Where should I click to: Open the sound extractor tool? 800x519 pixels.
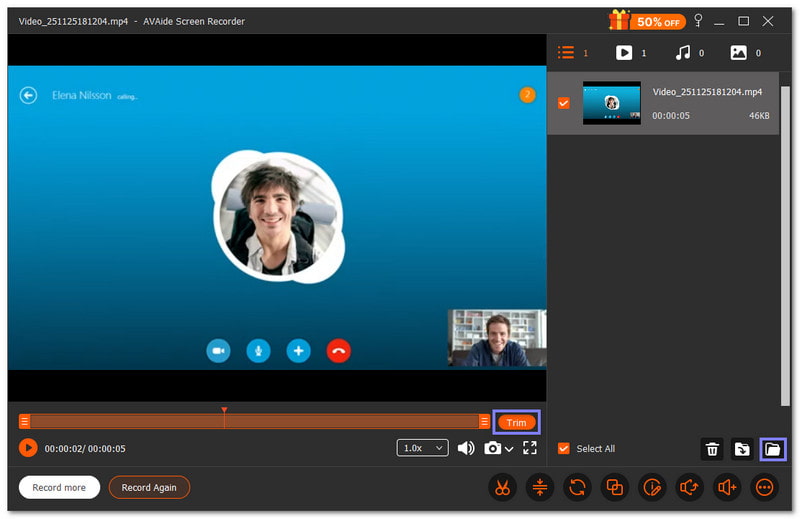(689, 487)
